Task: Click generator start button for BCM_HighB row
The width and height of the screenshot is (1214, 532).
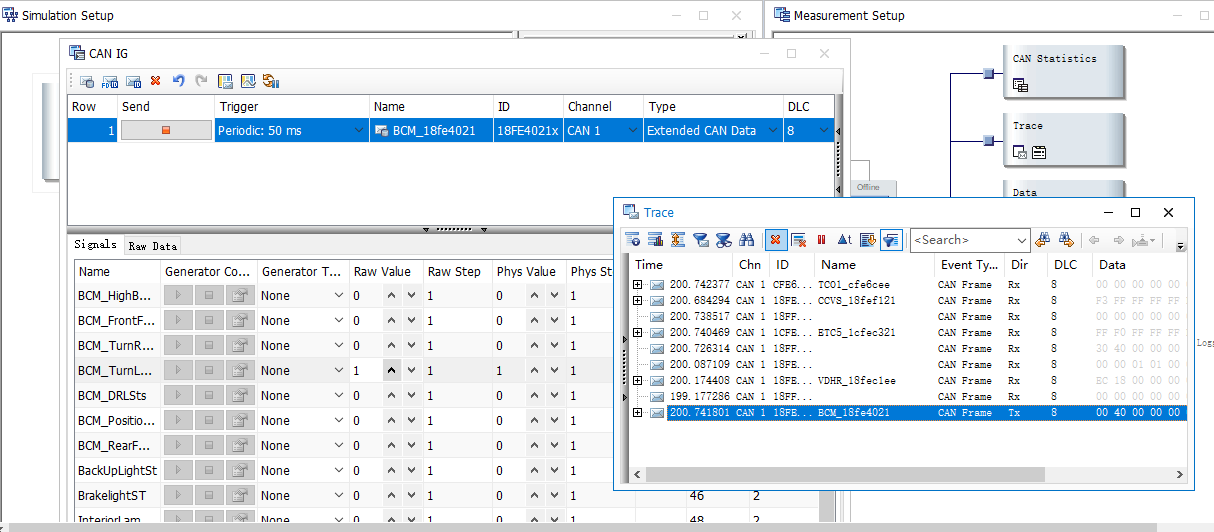Action: [x=178, y=296]
